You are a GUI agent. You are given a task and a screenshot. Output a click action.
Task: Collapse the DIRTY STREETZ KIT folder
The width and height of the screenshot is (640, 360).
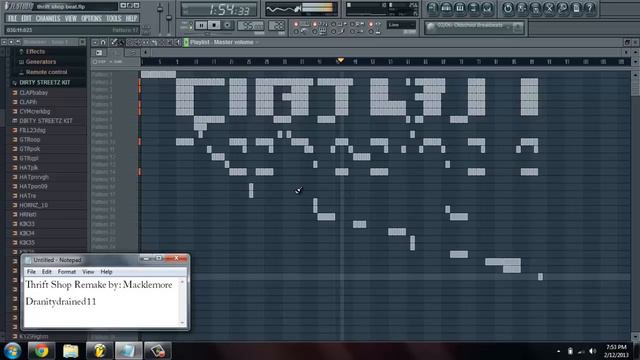coord(44,82)
